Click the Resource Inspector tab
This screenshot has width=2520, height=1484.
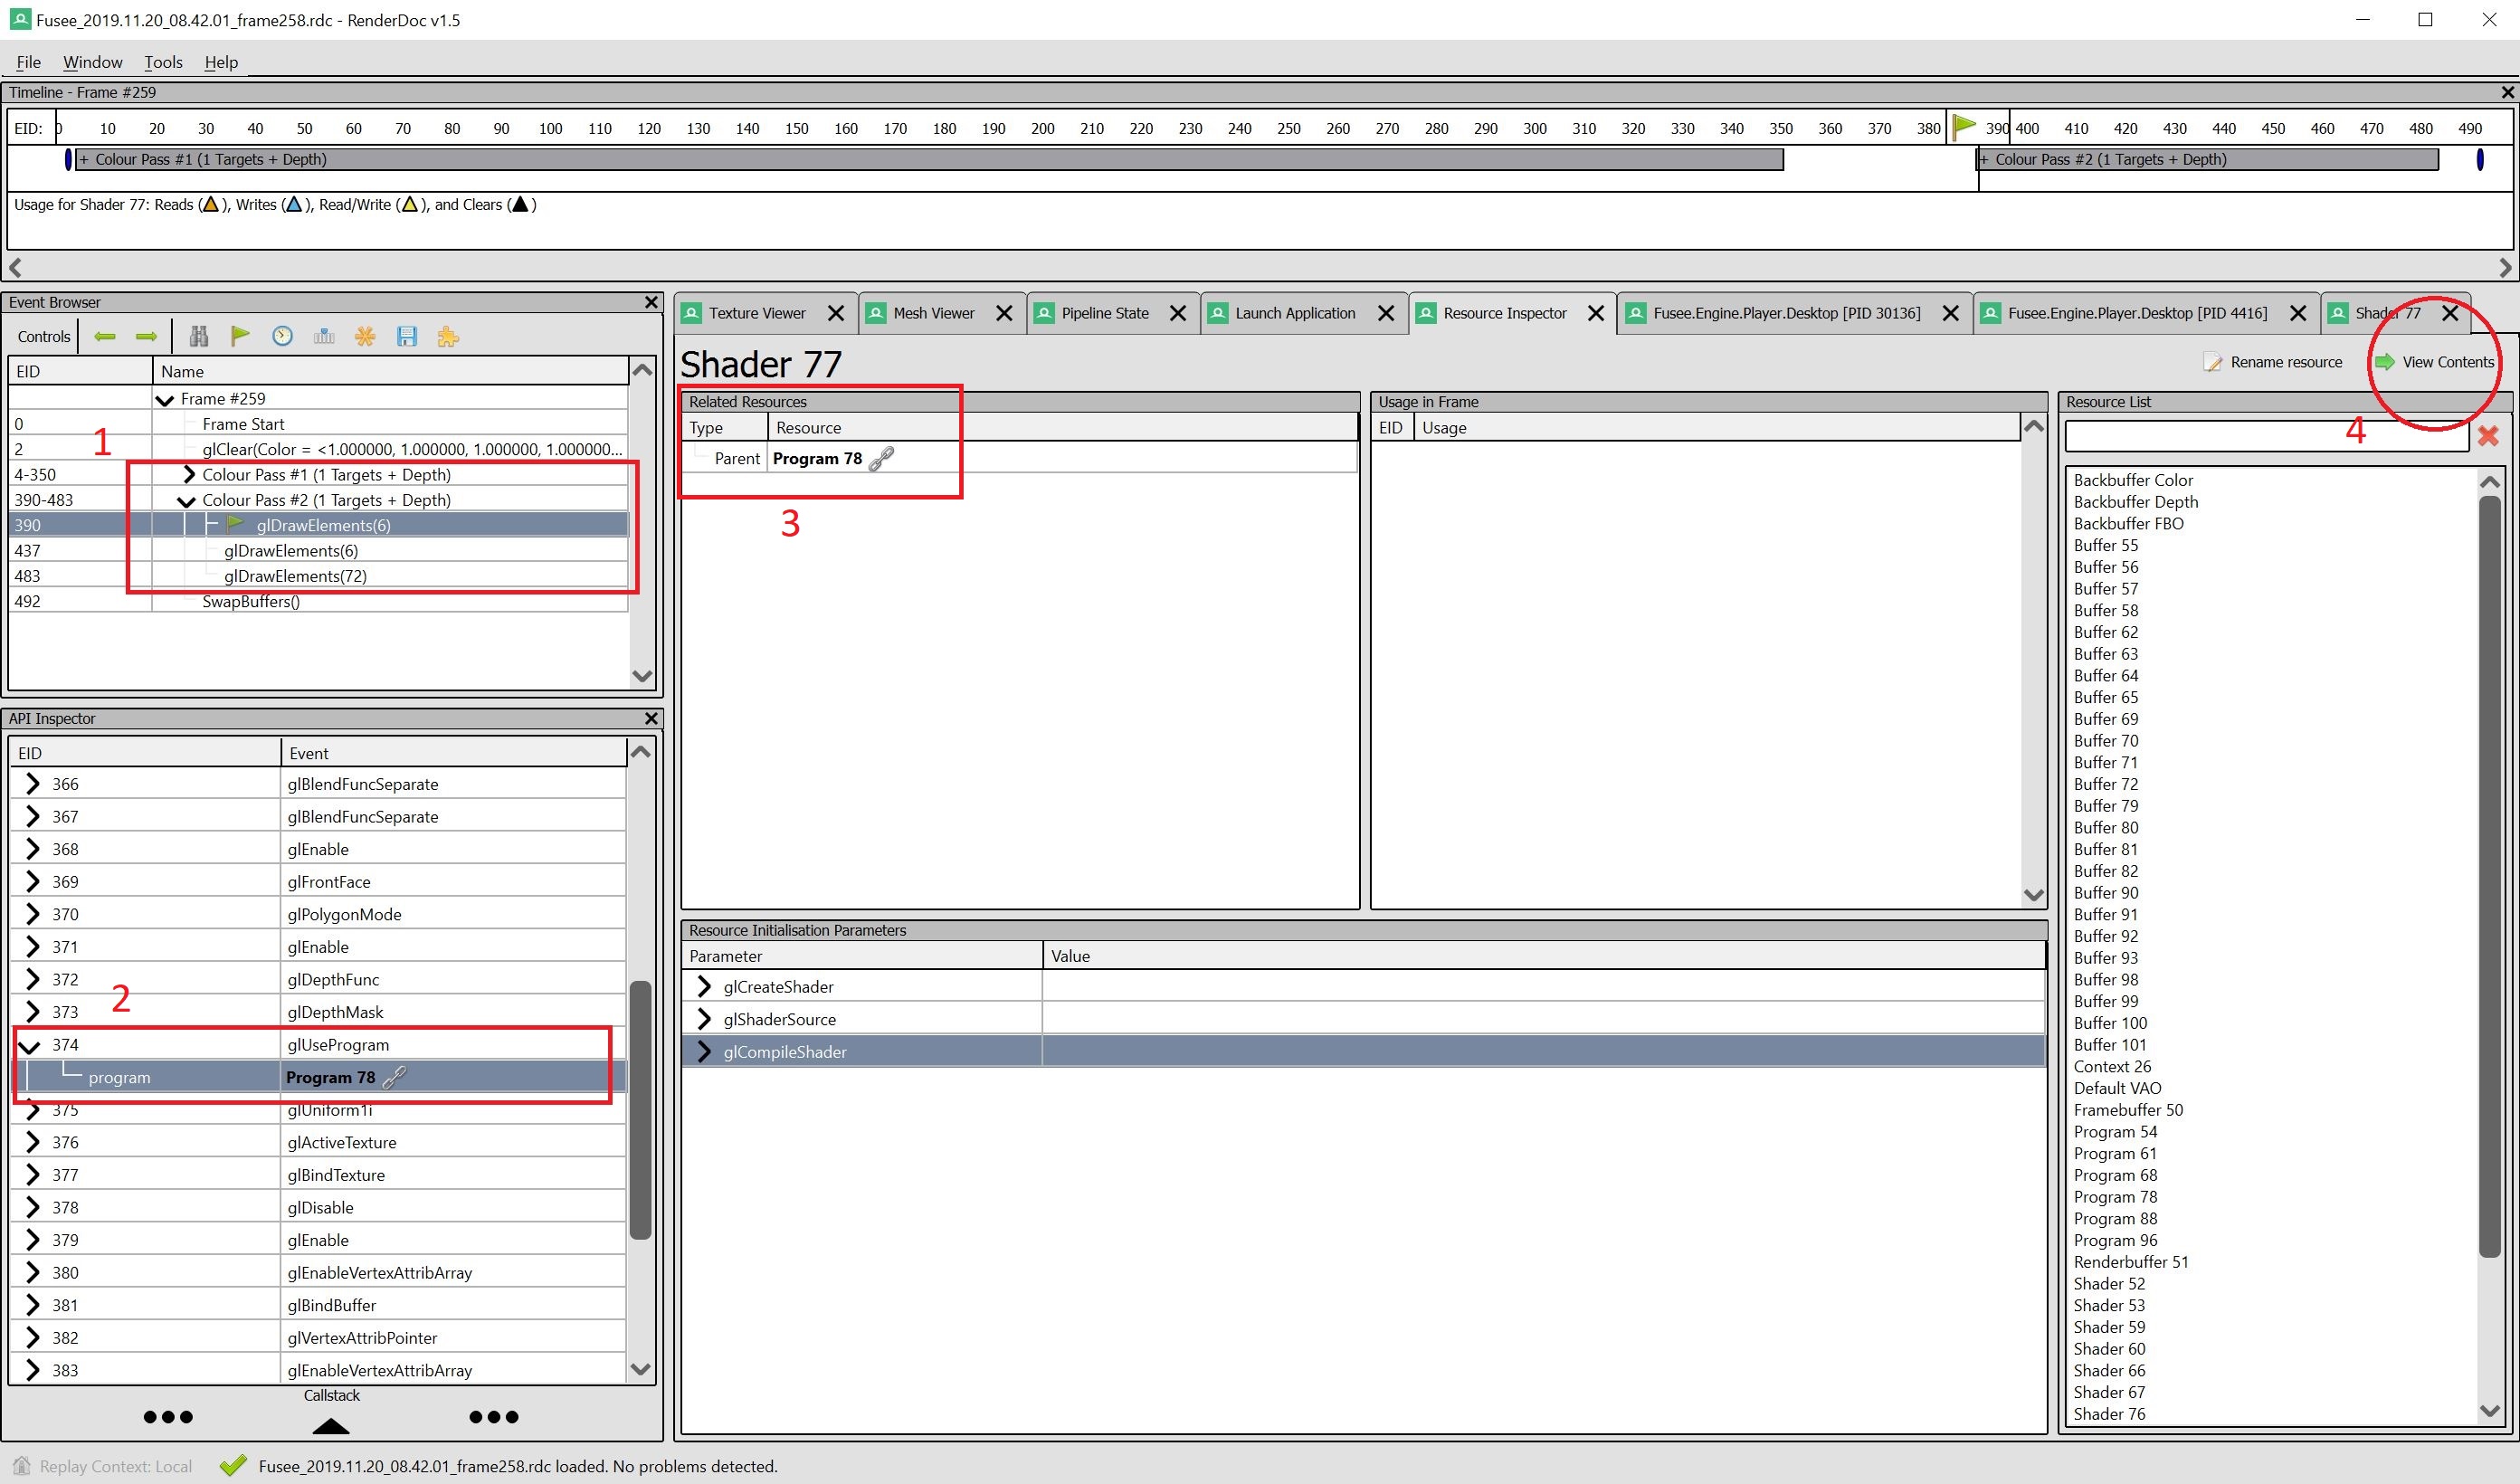click(1503, 311)
